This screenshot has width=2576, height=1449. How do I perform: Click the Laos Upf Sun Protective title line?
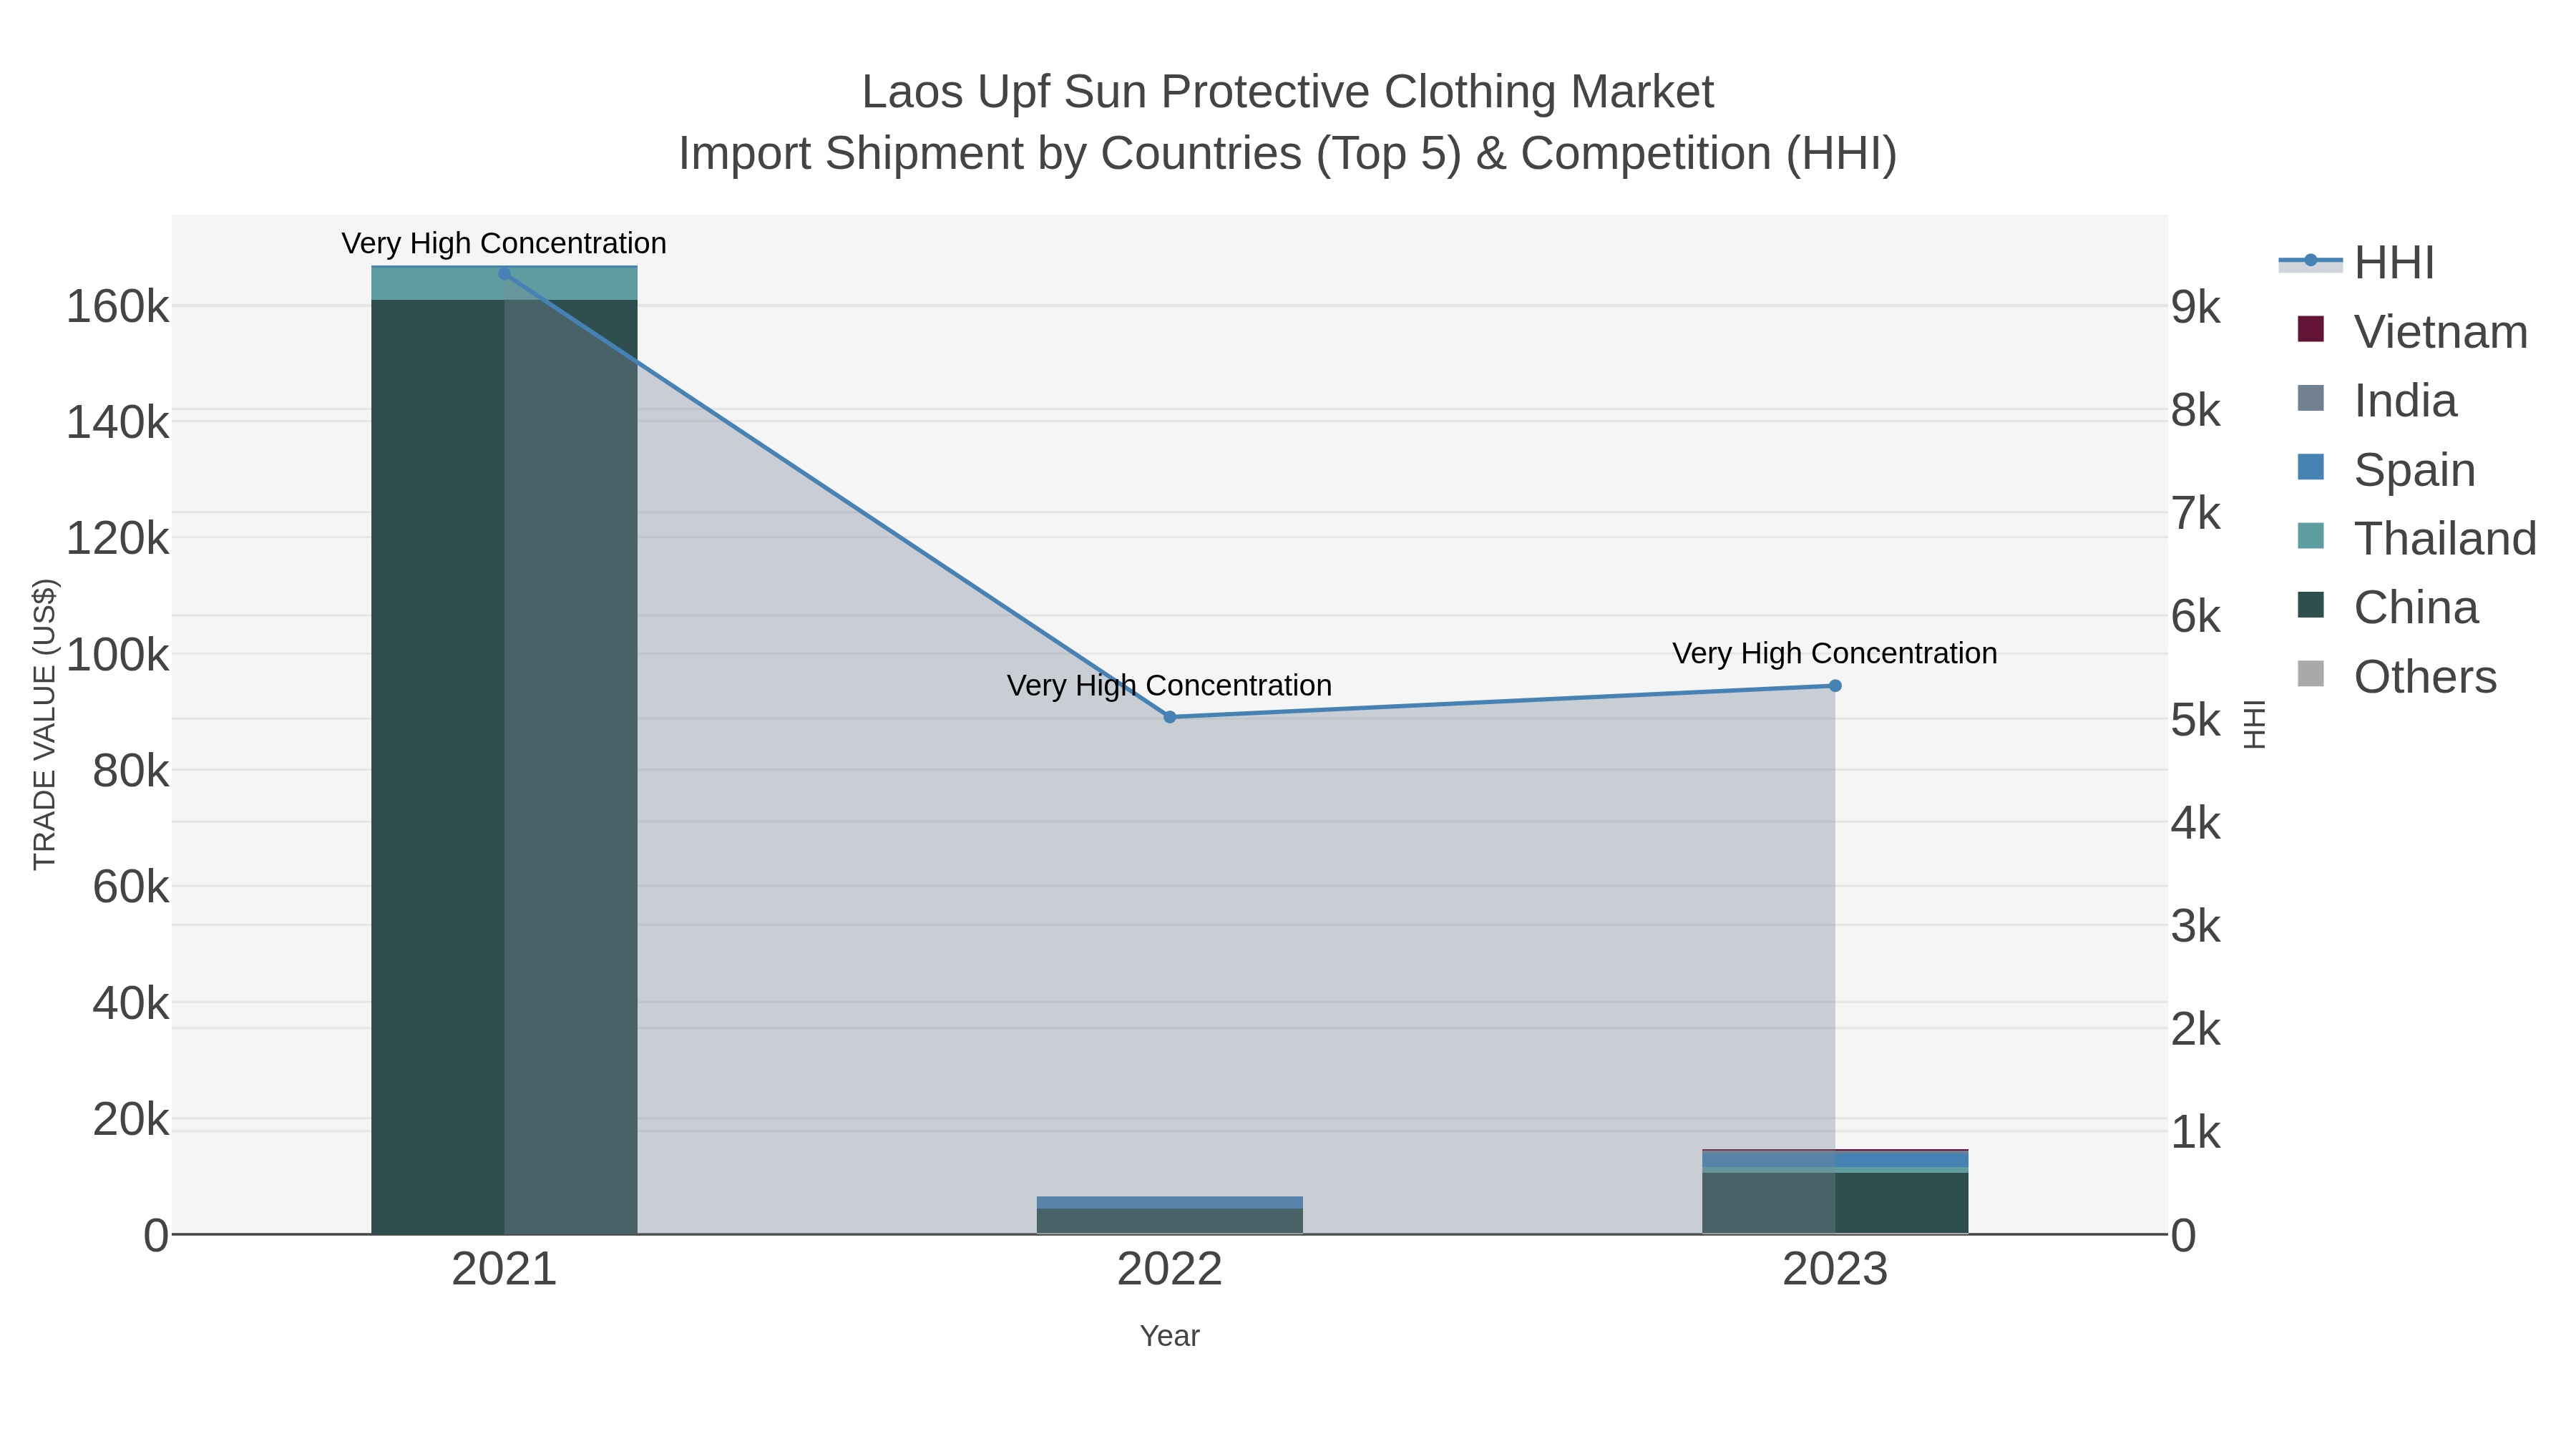coord(1288,92)
